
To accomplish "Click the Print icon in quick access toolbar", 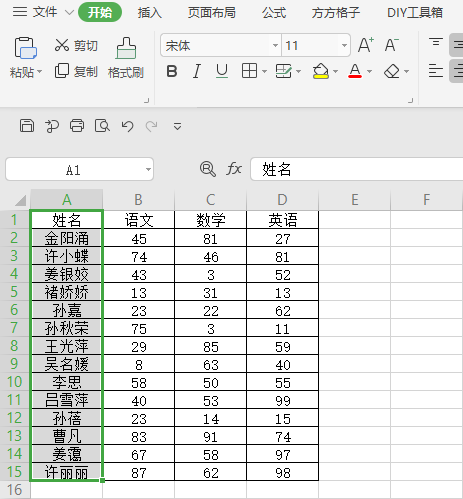I will 77,126.
